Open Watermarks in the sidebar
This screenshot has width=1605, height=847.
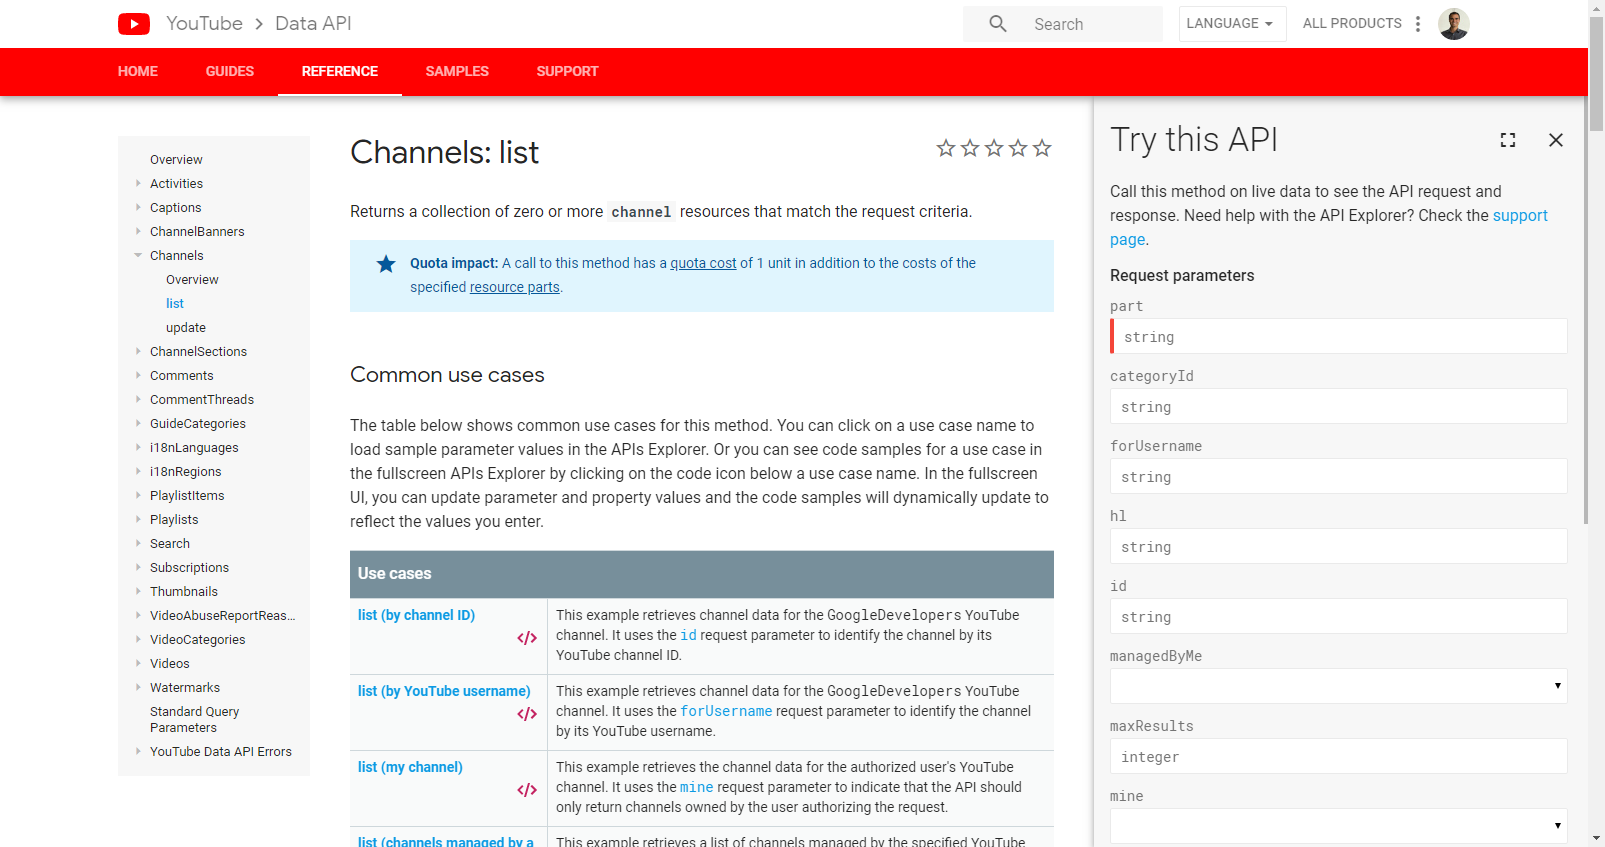185,688
